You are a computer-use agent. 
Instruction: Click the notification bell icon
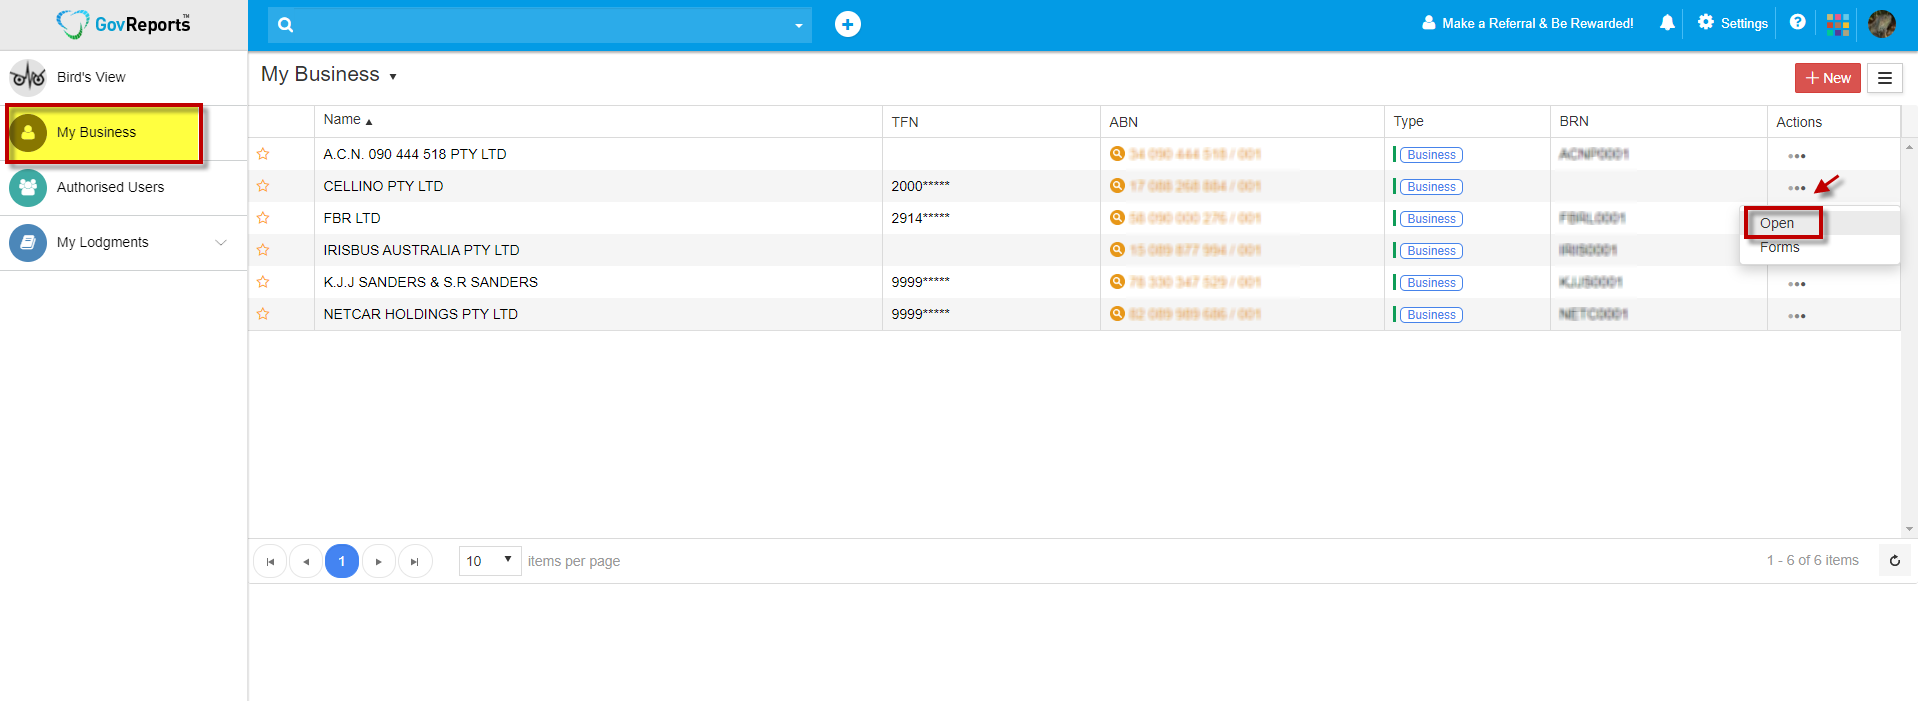(1667, 23)
